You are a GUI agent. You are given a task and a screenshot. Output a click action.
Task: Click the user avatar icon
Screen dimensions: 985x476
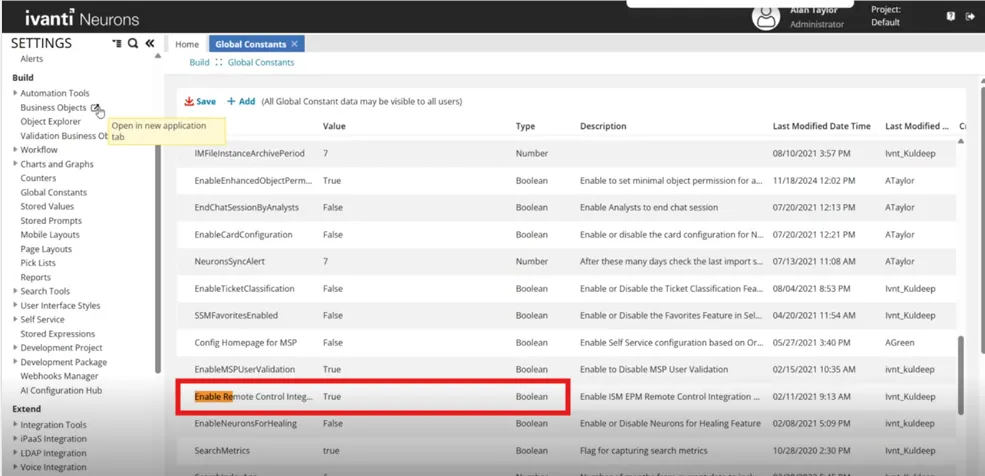coord(766,16)
